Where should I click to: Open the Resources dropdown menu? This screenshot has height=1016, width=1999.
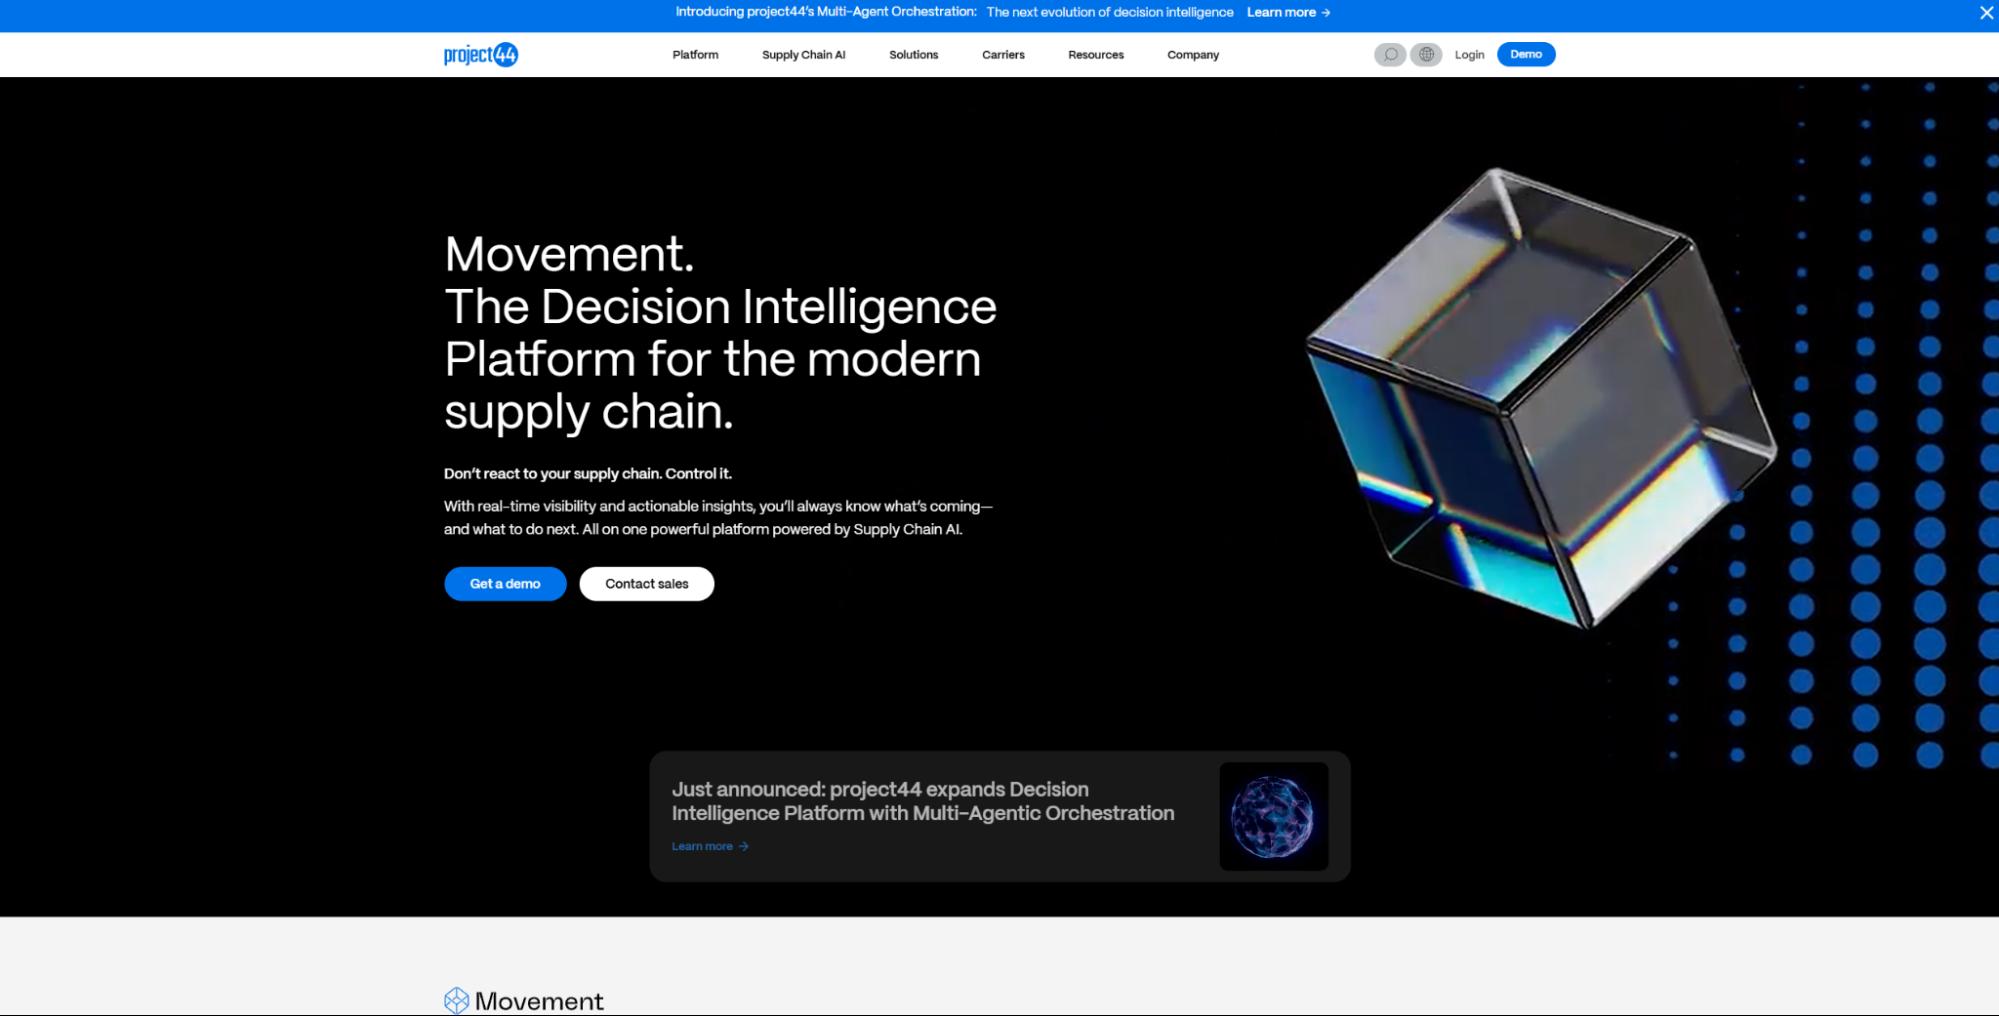tap(1095, 54)
